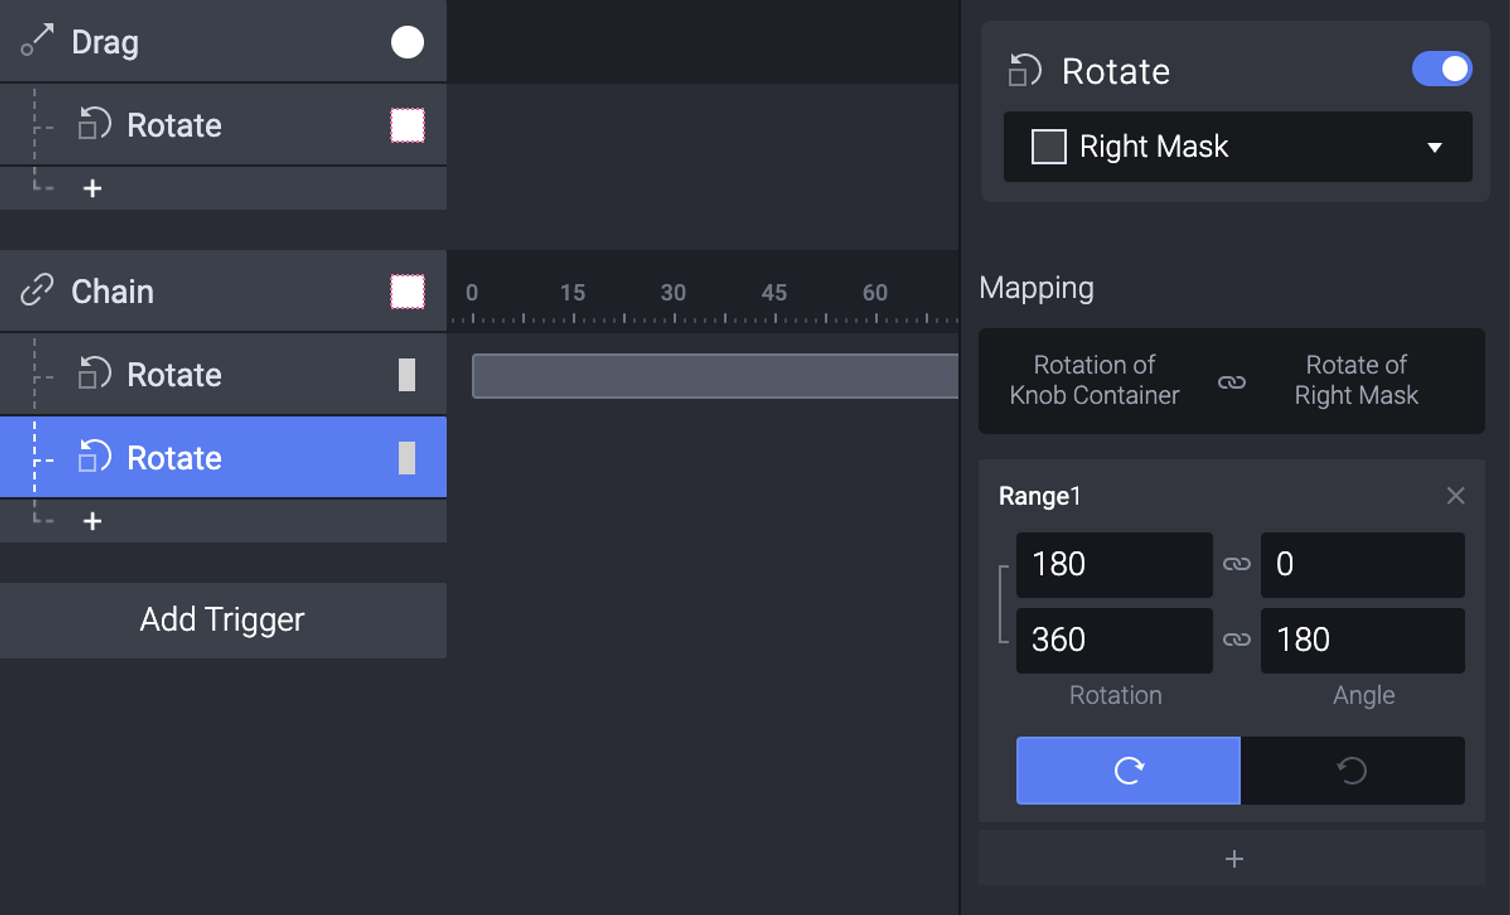Add a response under the Chain trigger
1510x915 pixels.
[92, 521]
